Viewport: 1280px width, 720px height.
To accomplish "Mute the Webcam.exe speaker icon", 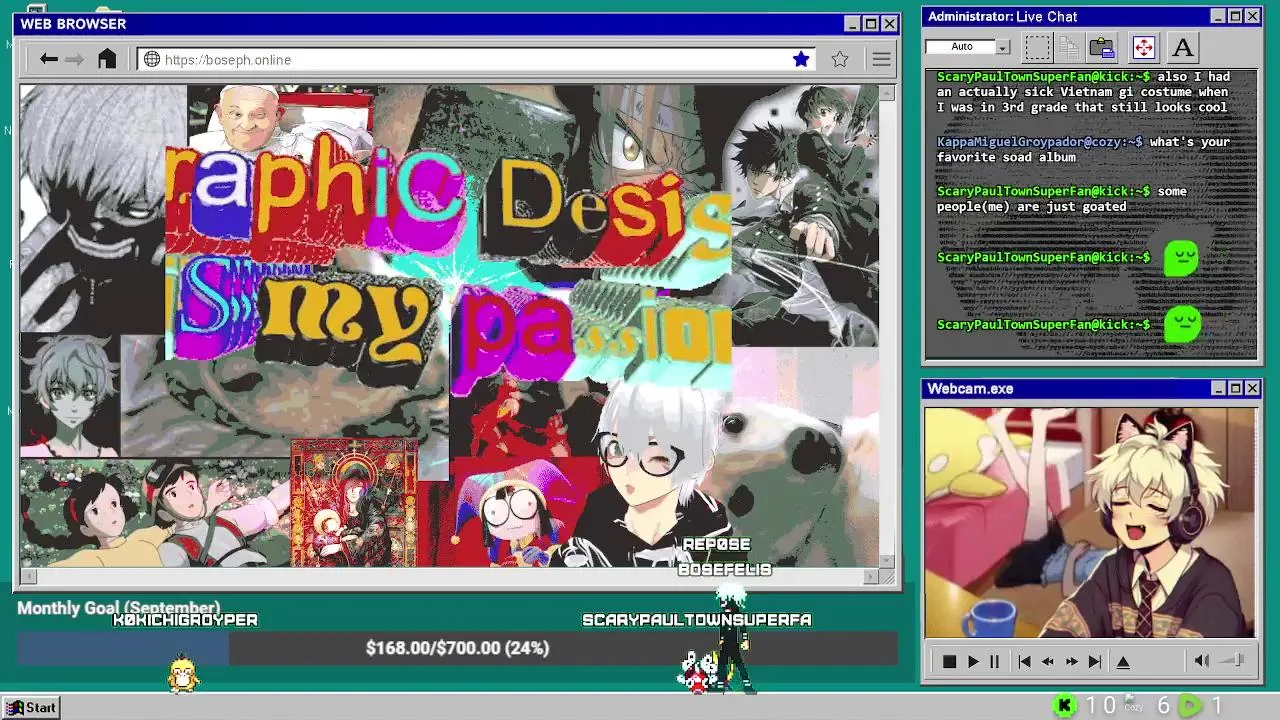I will pyautogui.click(x=1202, y=660).
